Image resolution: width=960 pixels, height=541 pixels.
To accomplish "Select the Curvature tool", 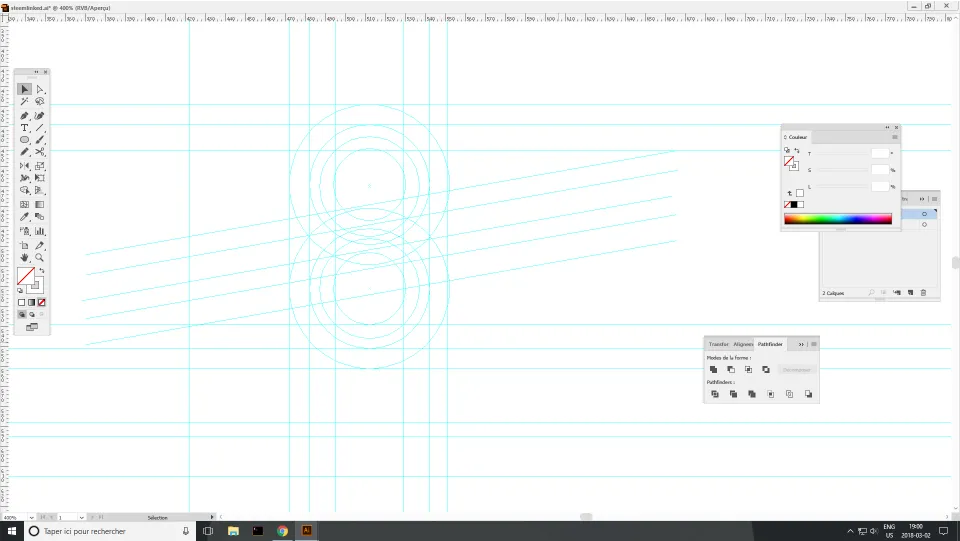I will tap(40, 116).
